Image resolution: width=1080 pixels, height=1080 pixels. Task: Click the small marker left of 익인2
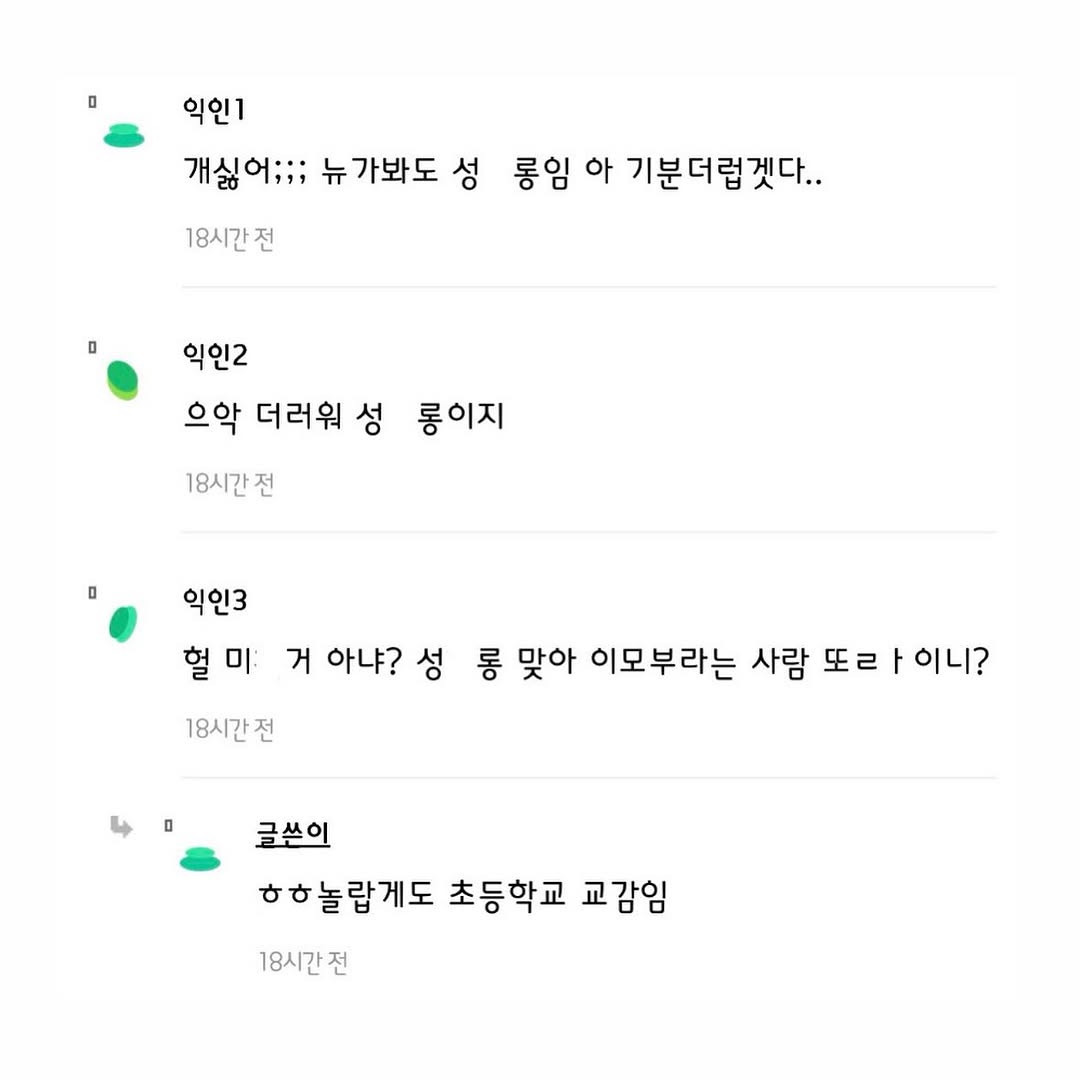[x=92, y=347]
